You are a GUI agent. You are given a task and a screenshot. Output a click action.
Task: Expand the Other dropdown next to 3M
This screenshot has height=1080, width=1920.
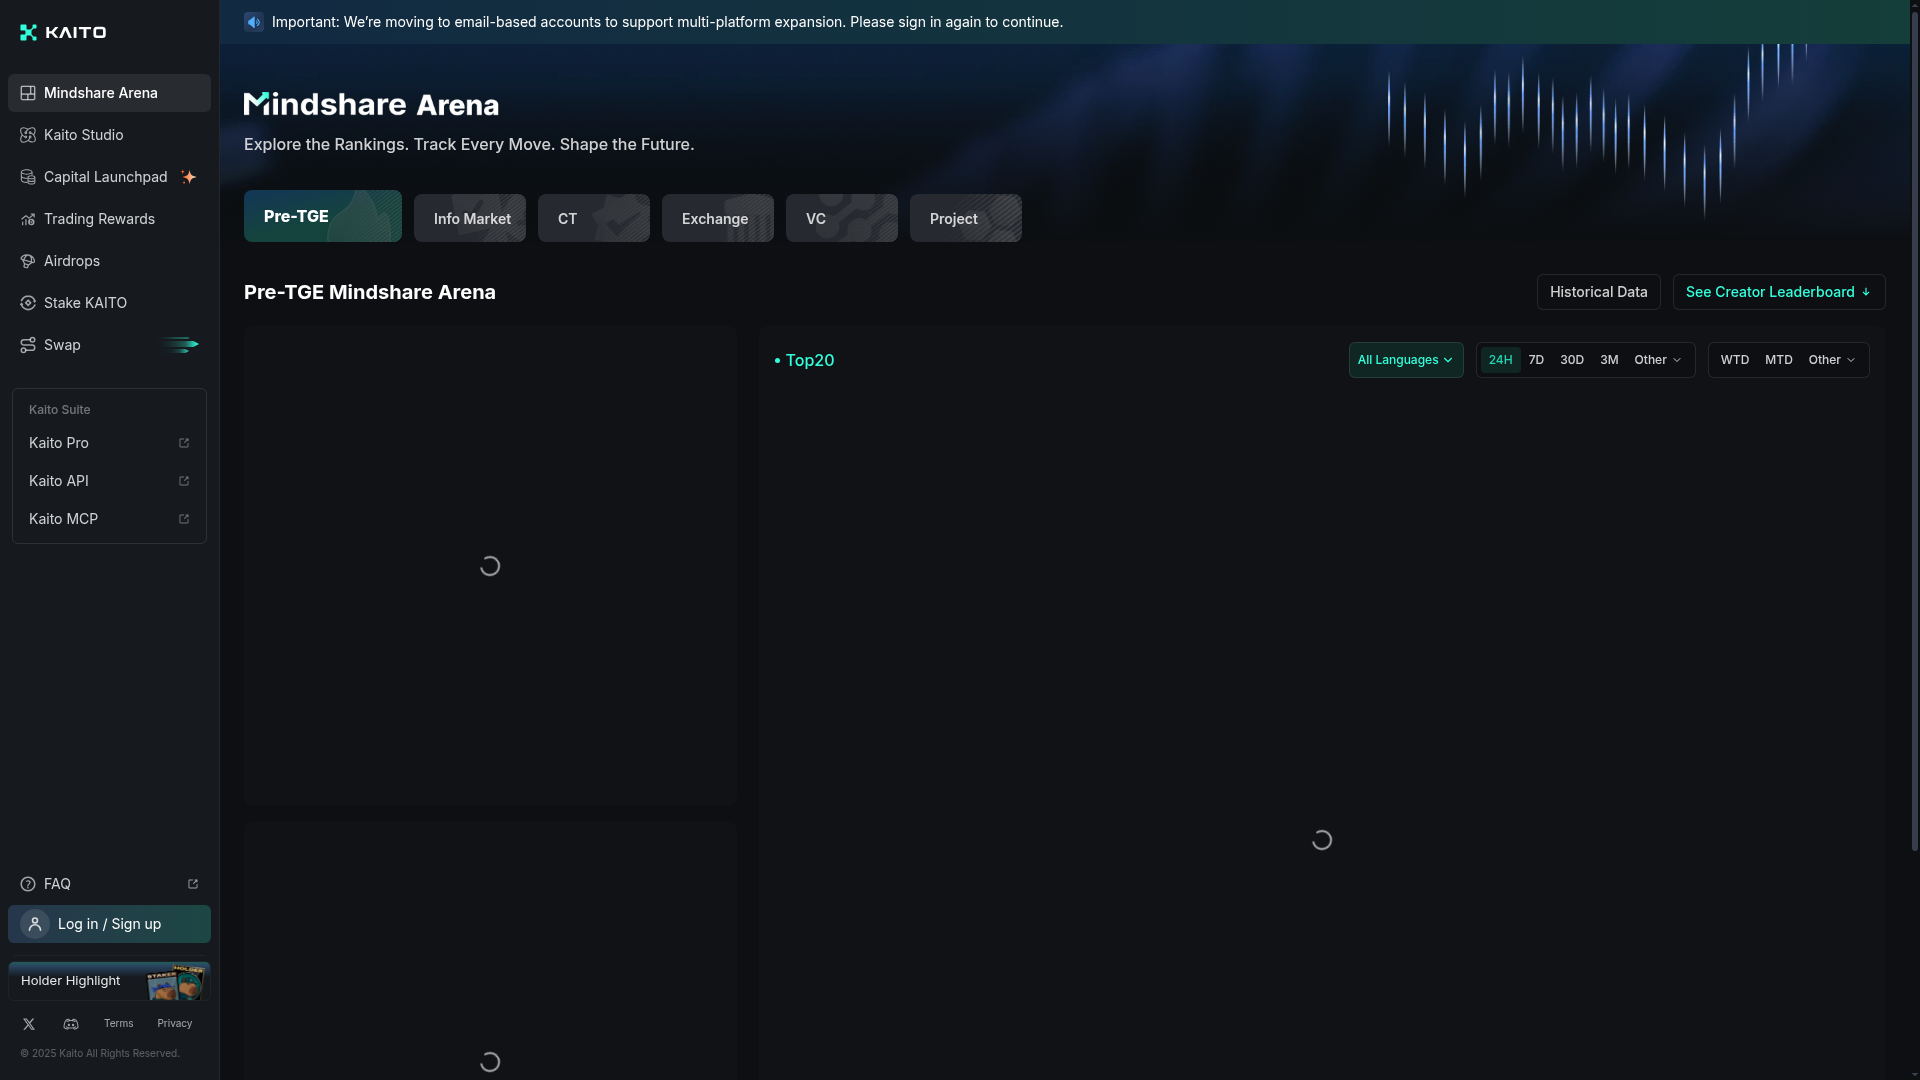click(x=1658, y=360)
